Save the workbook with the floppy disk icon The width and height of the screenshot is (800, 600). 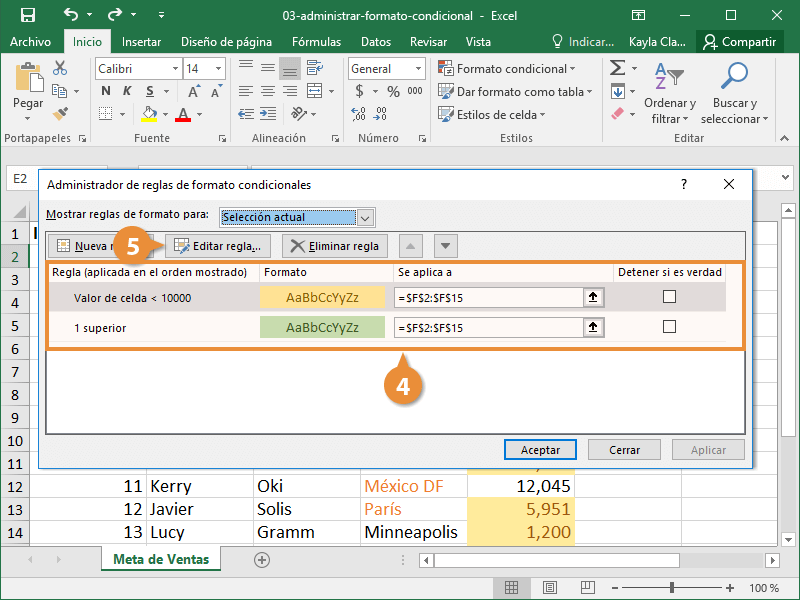[28, 15]
